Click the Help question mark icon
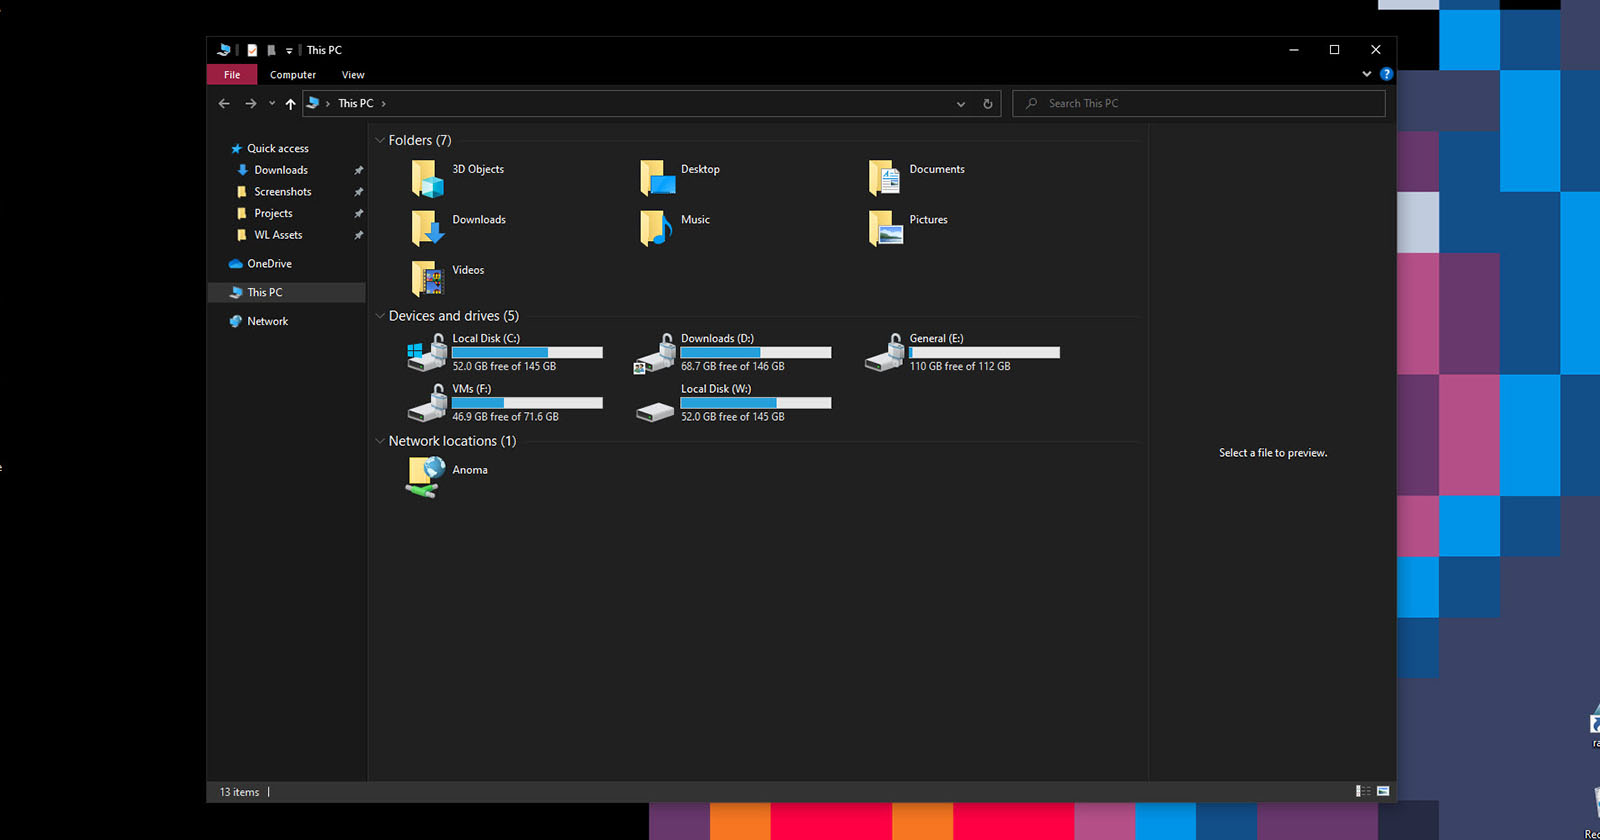 (x=1386, y=74)
